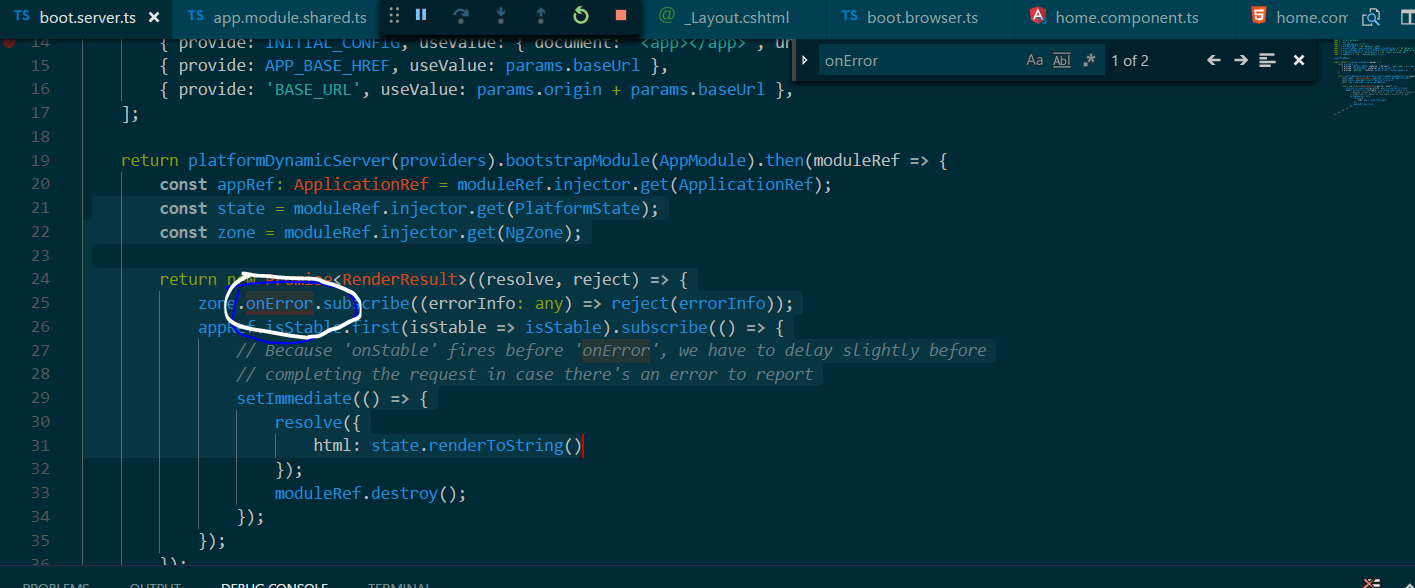Close the find widget
This screenshot has width=1415, height=588.
pos(1299,60)
